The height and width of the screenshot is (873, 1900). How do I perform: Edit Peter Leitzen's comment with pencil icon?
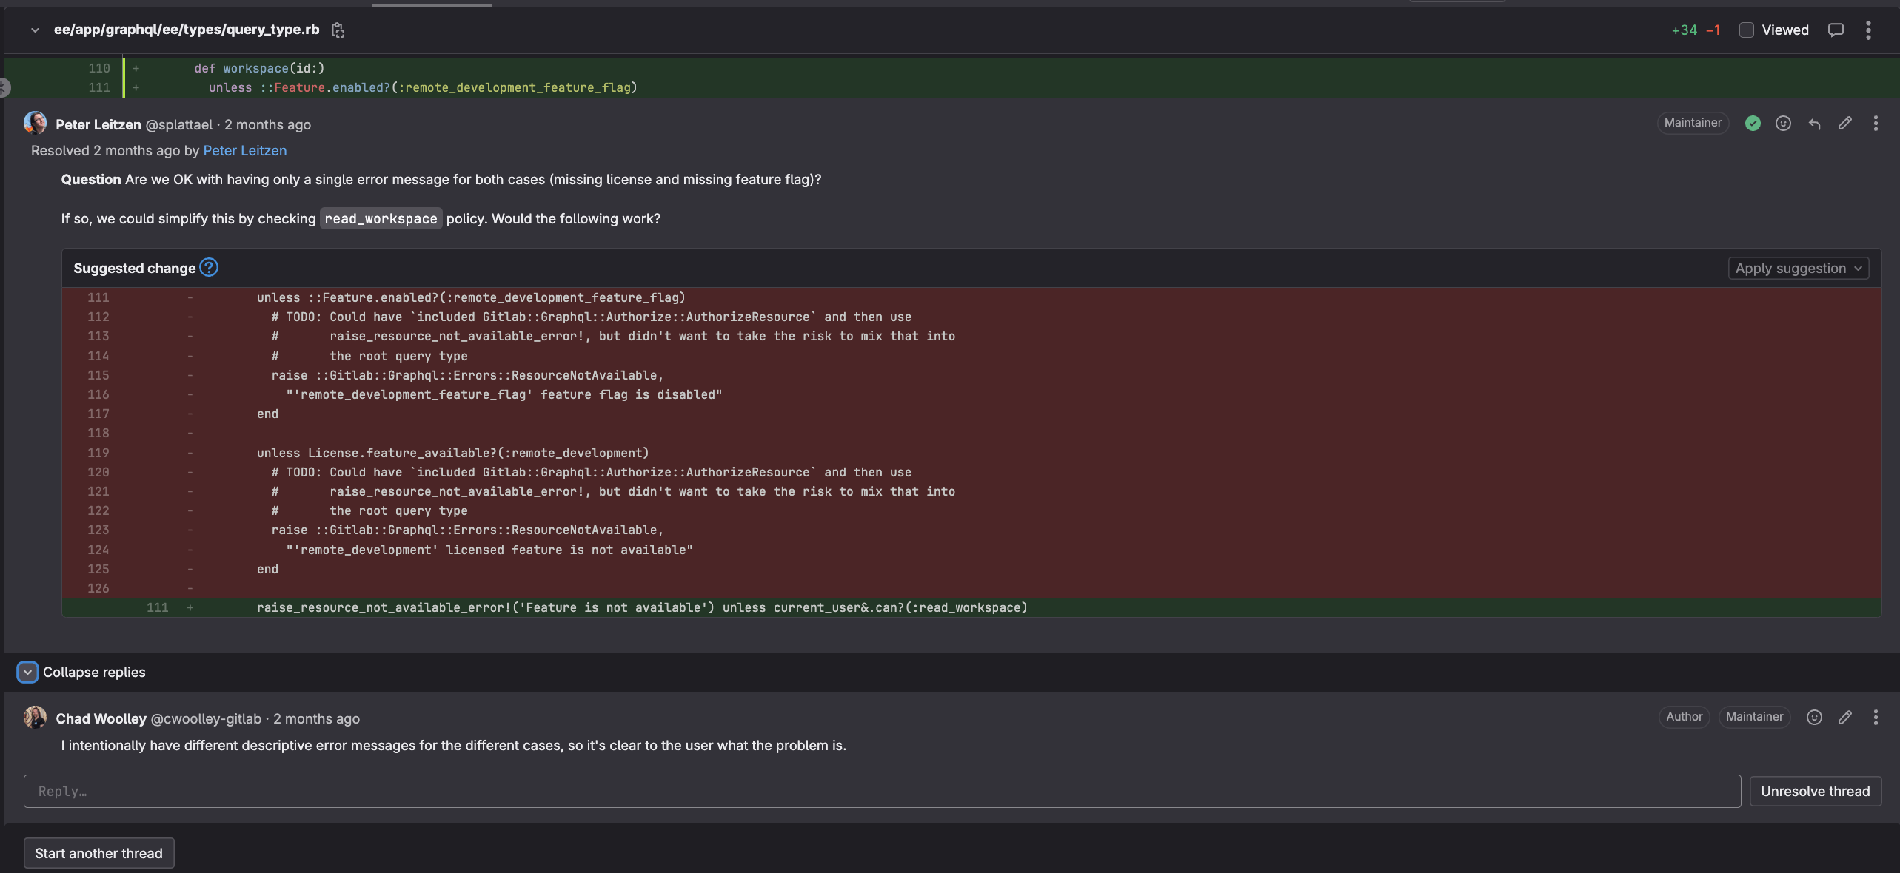coord(1845,123)
